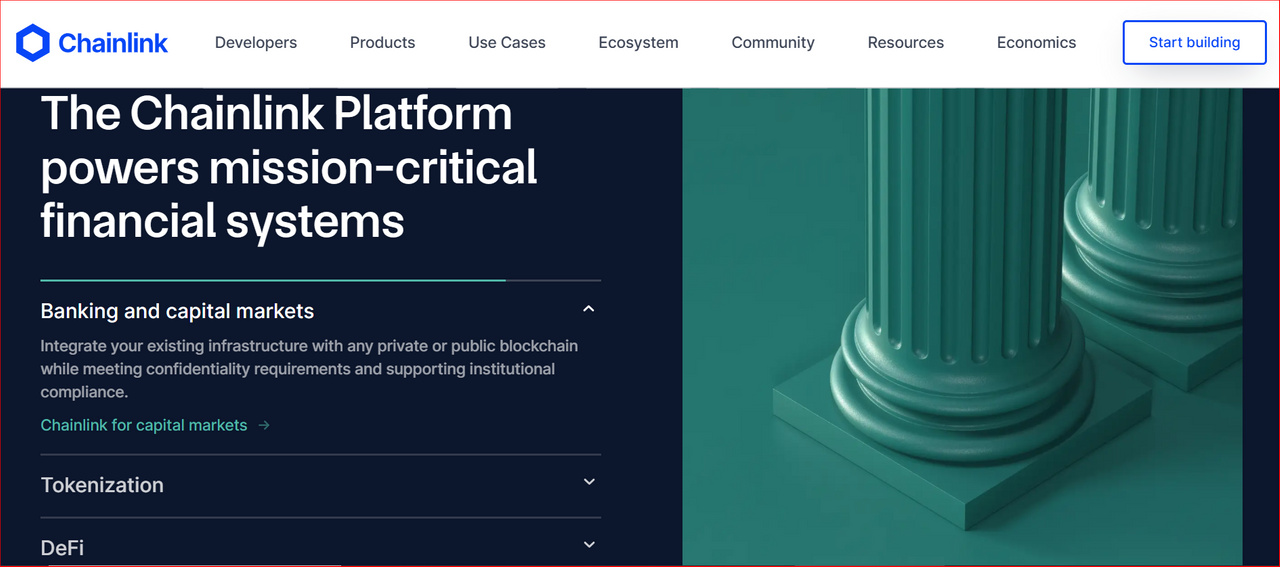1280x567 pixels.
Task: Open the Economics menu
Action: pos(1036,43)
